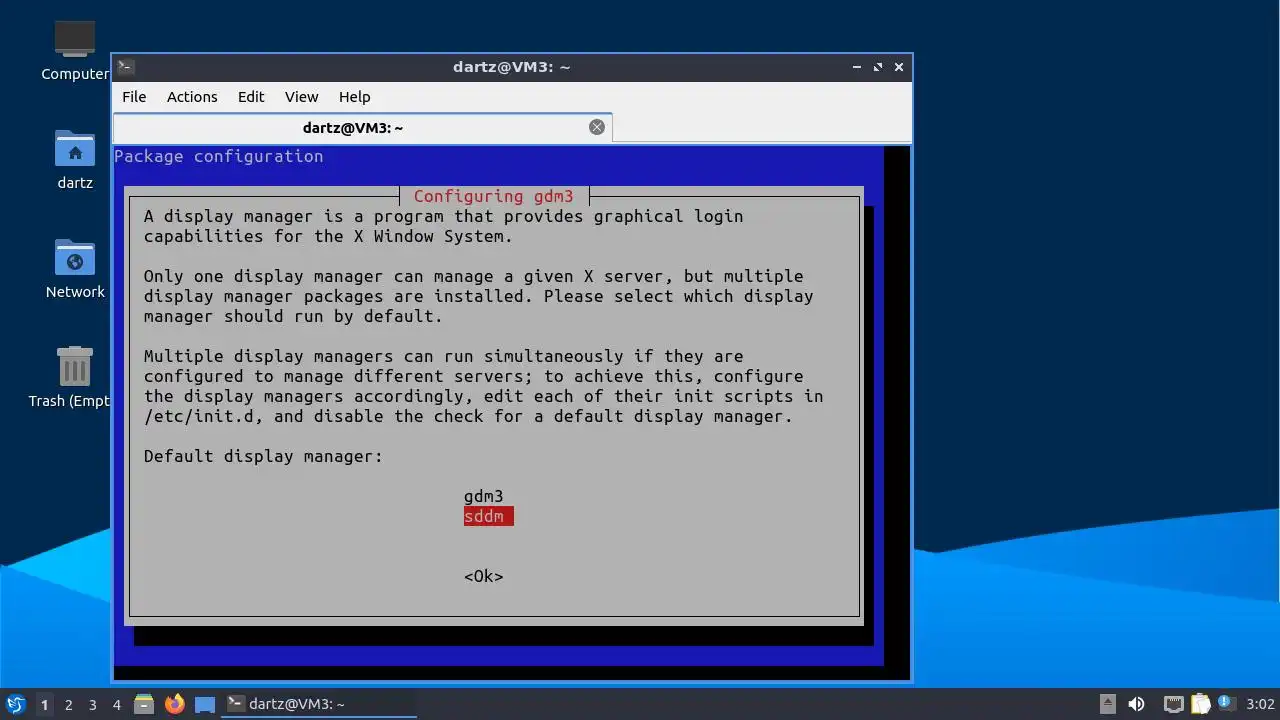This screenshot has width=1280, height=720.
Task: Open the volume control tray icon
Action: 1137,704
